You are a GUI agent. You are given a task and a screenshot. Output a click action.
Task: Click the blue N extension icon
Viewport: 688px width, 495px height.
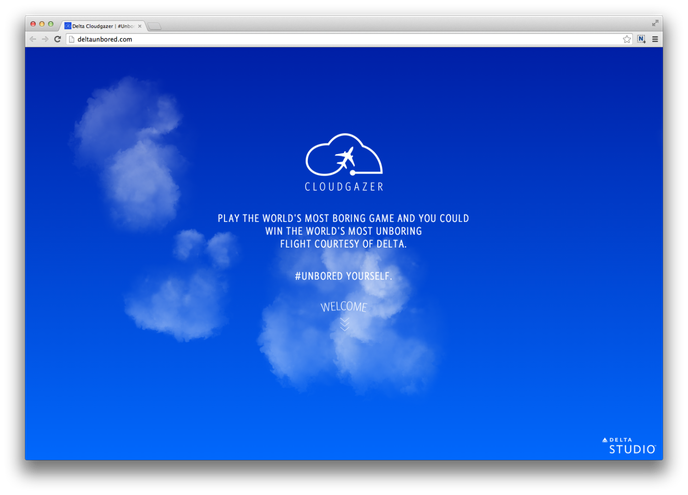(x=641, y=39)
